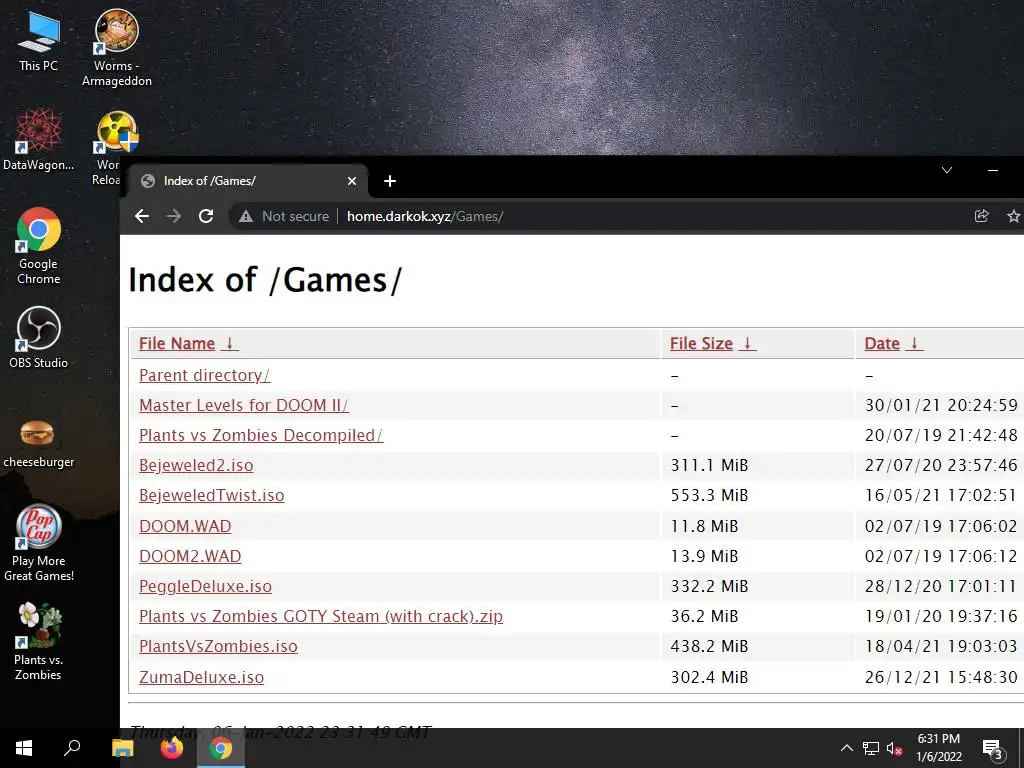Viewport: 1024px width, 768px height.
Task: Open notification center icon
Action: (x=992, y=749)
